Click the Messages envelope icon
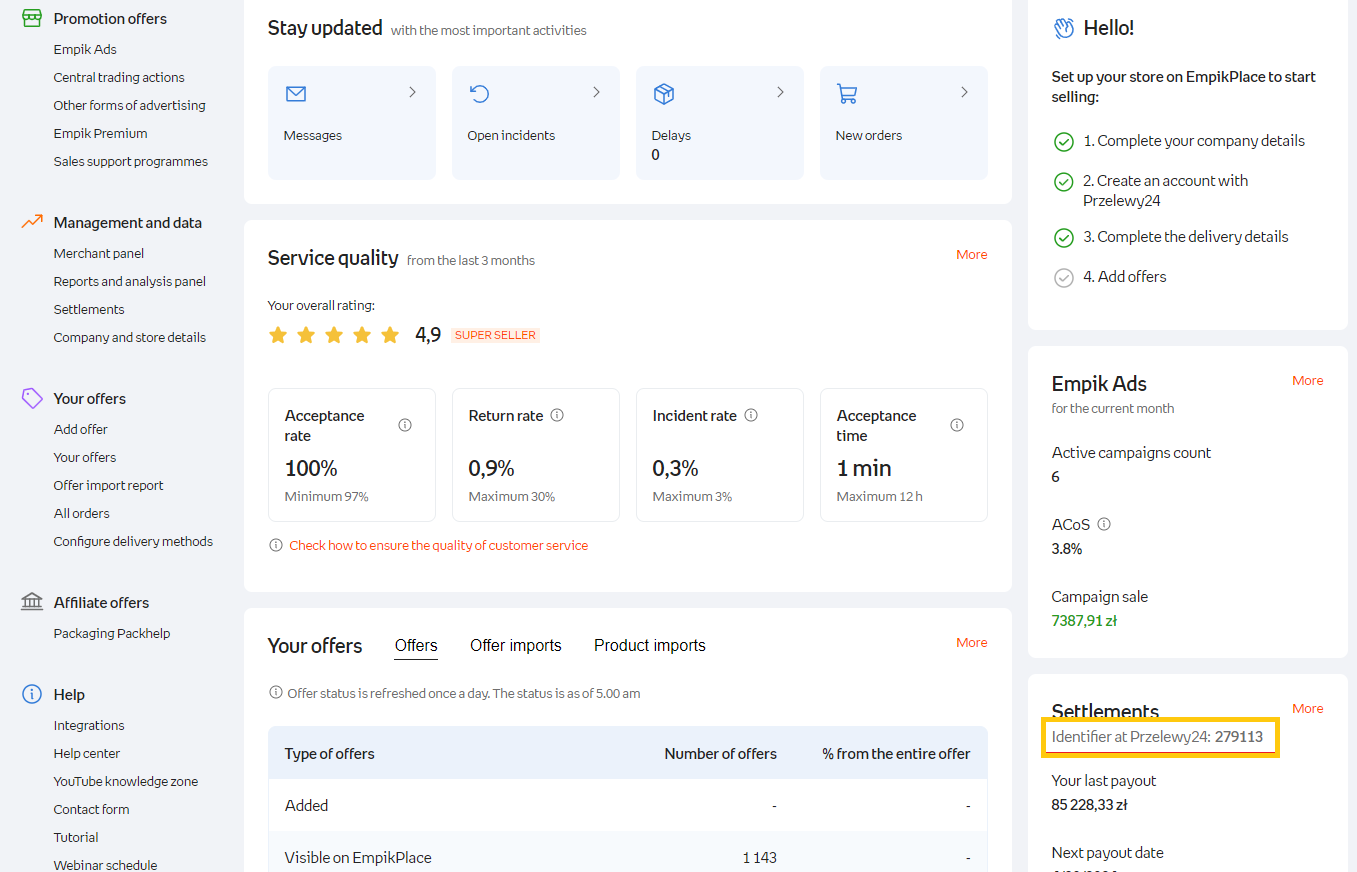Viewport: 1357px width, 872px height. [x=295, y=94]
